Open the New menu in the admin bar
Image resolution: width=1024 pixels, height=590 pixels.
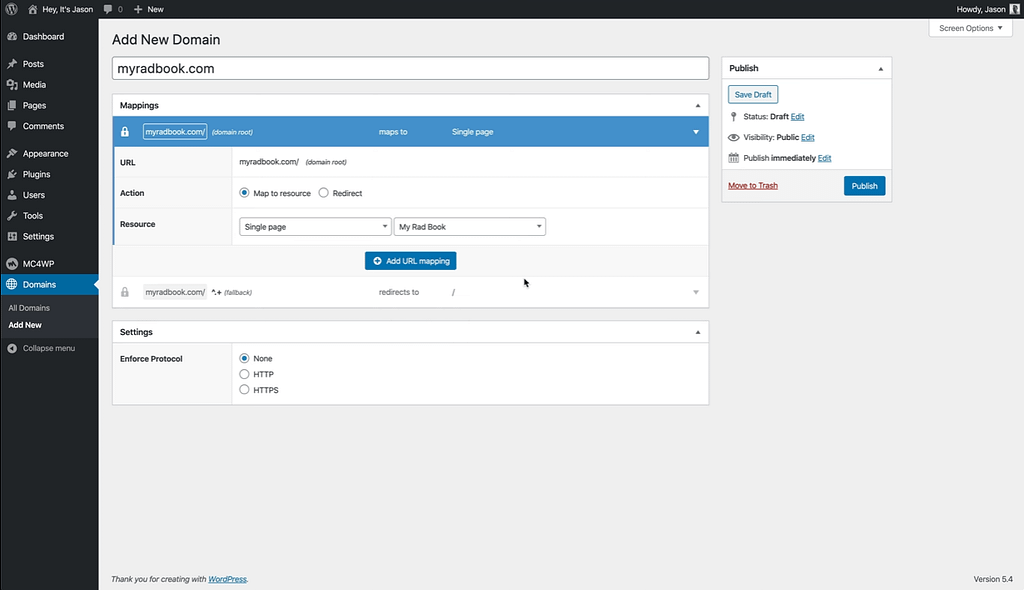pos(148,9)
